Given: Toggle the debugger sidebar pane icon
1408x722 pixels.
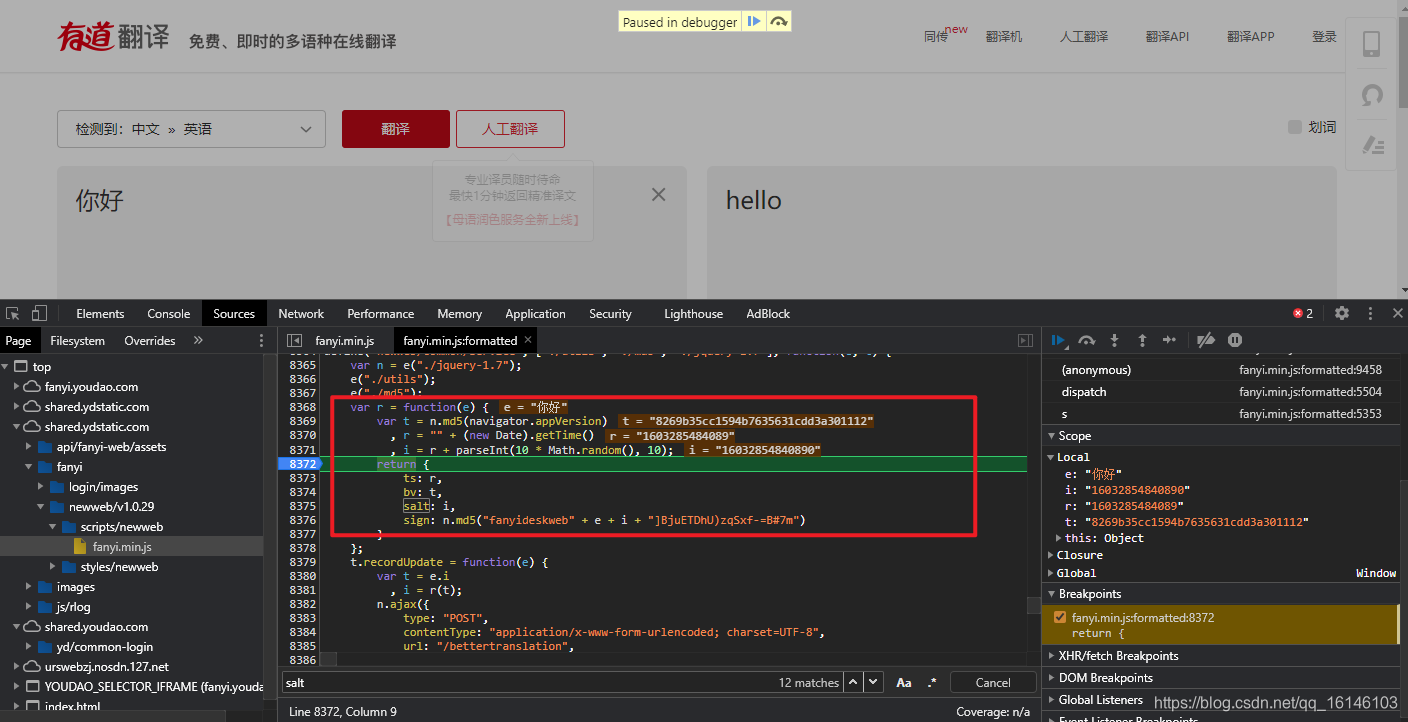Looking at the screenshot, I should coord(1025,341).
